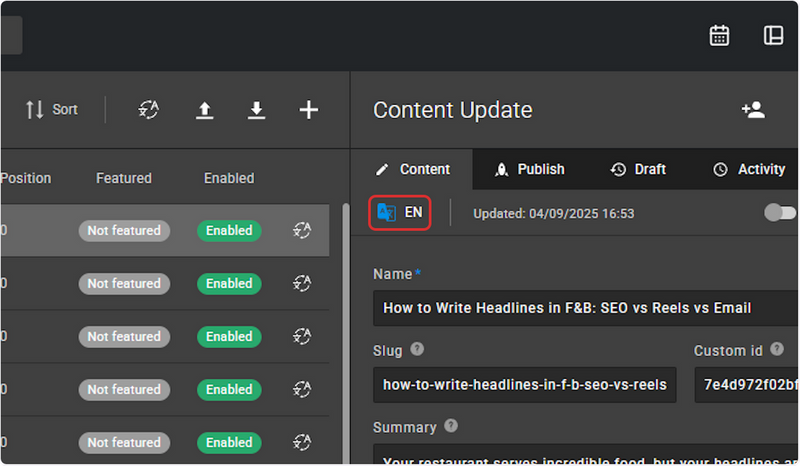Viewport: 800px width, 466px height.
Task: Toggle the side panel layout icon
Action: tap(773, 36)
